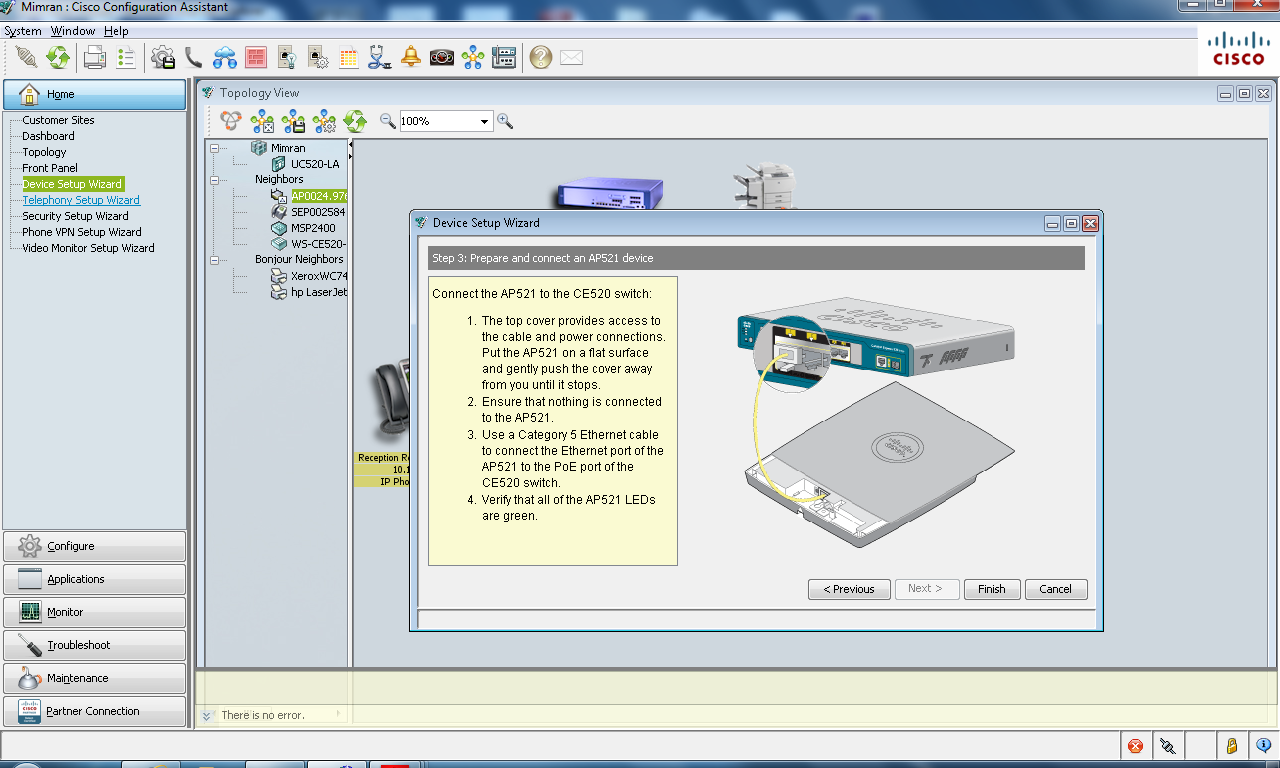
Task: Open the Help menu
Action: click(116, 31)
